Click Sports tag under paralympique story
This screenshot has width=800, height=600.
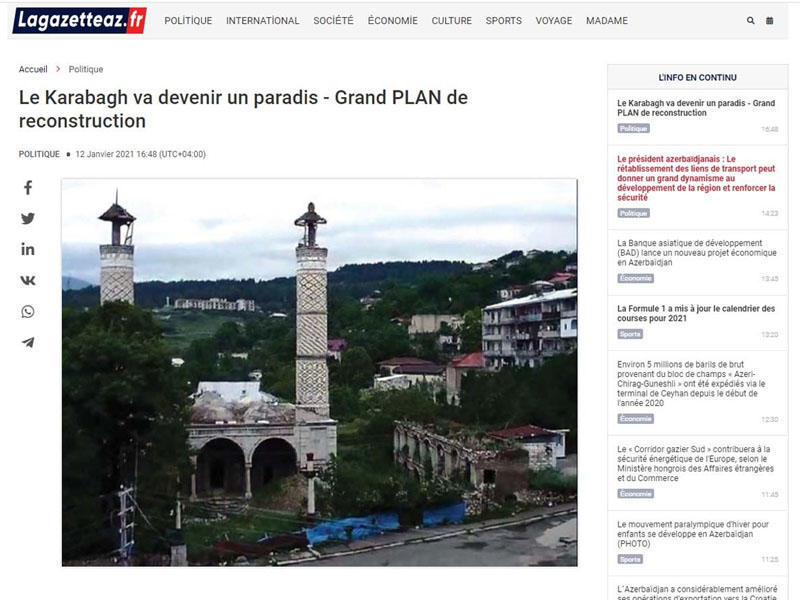(630, 559)
